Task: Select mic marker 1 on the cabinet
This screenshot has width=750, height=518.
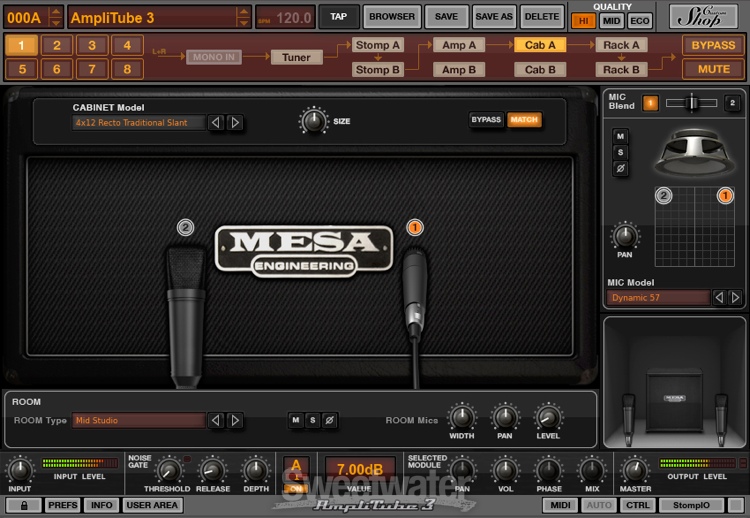Action: [414, 228]
